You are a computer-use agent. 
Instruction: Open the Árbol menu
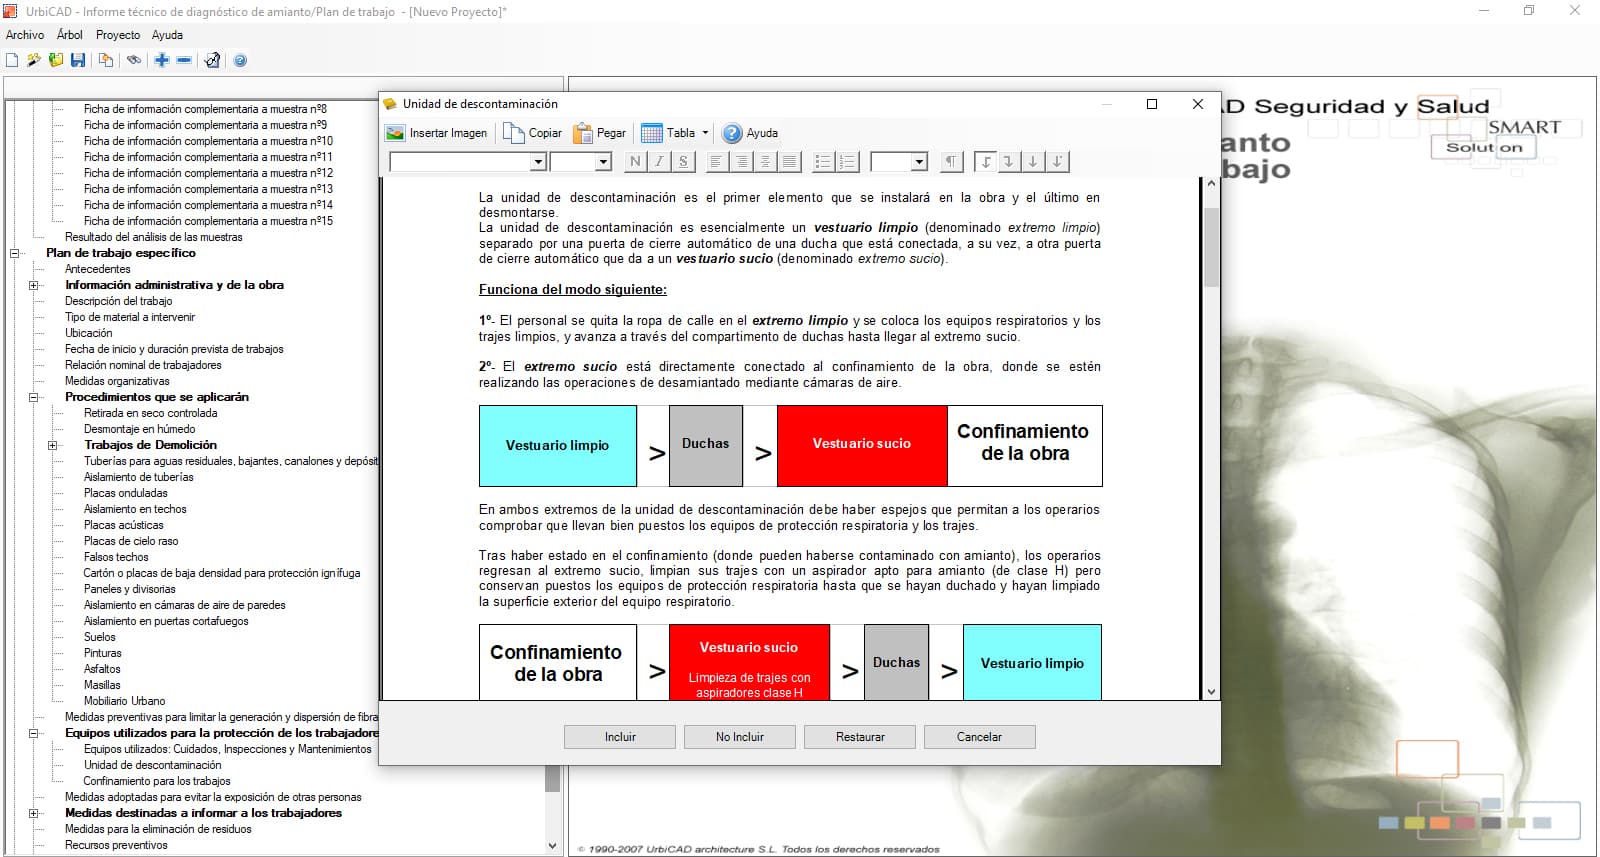(x=70, y=35)
